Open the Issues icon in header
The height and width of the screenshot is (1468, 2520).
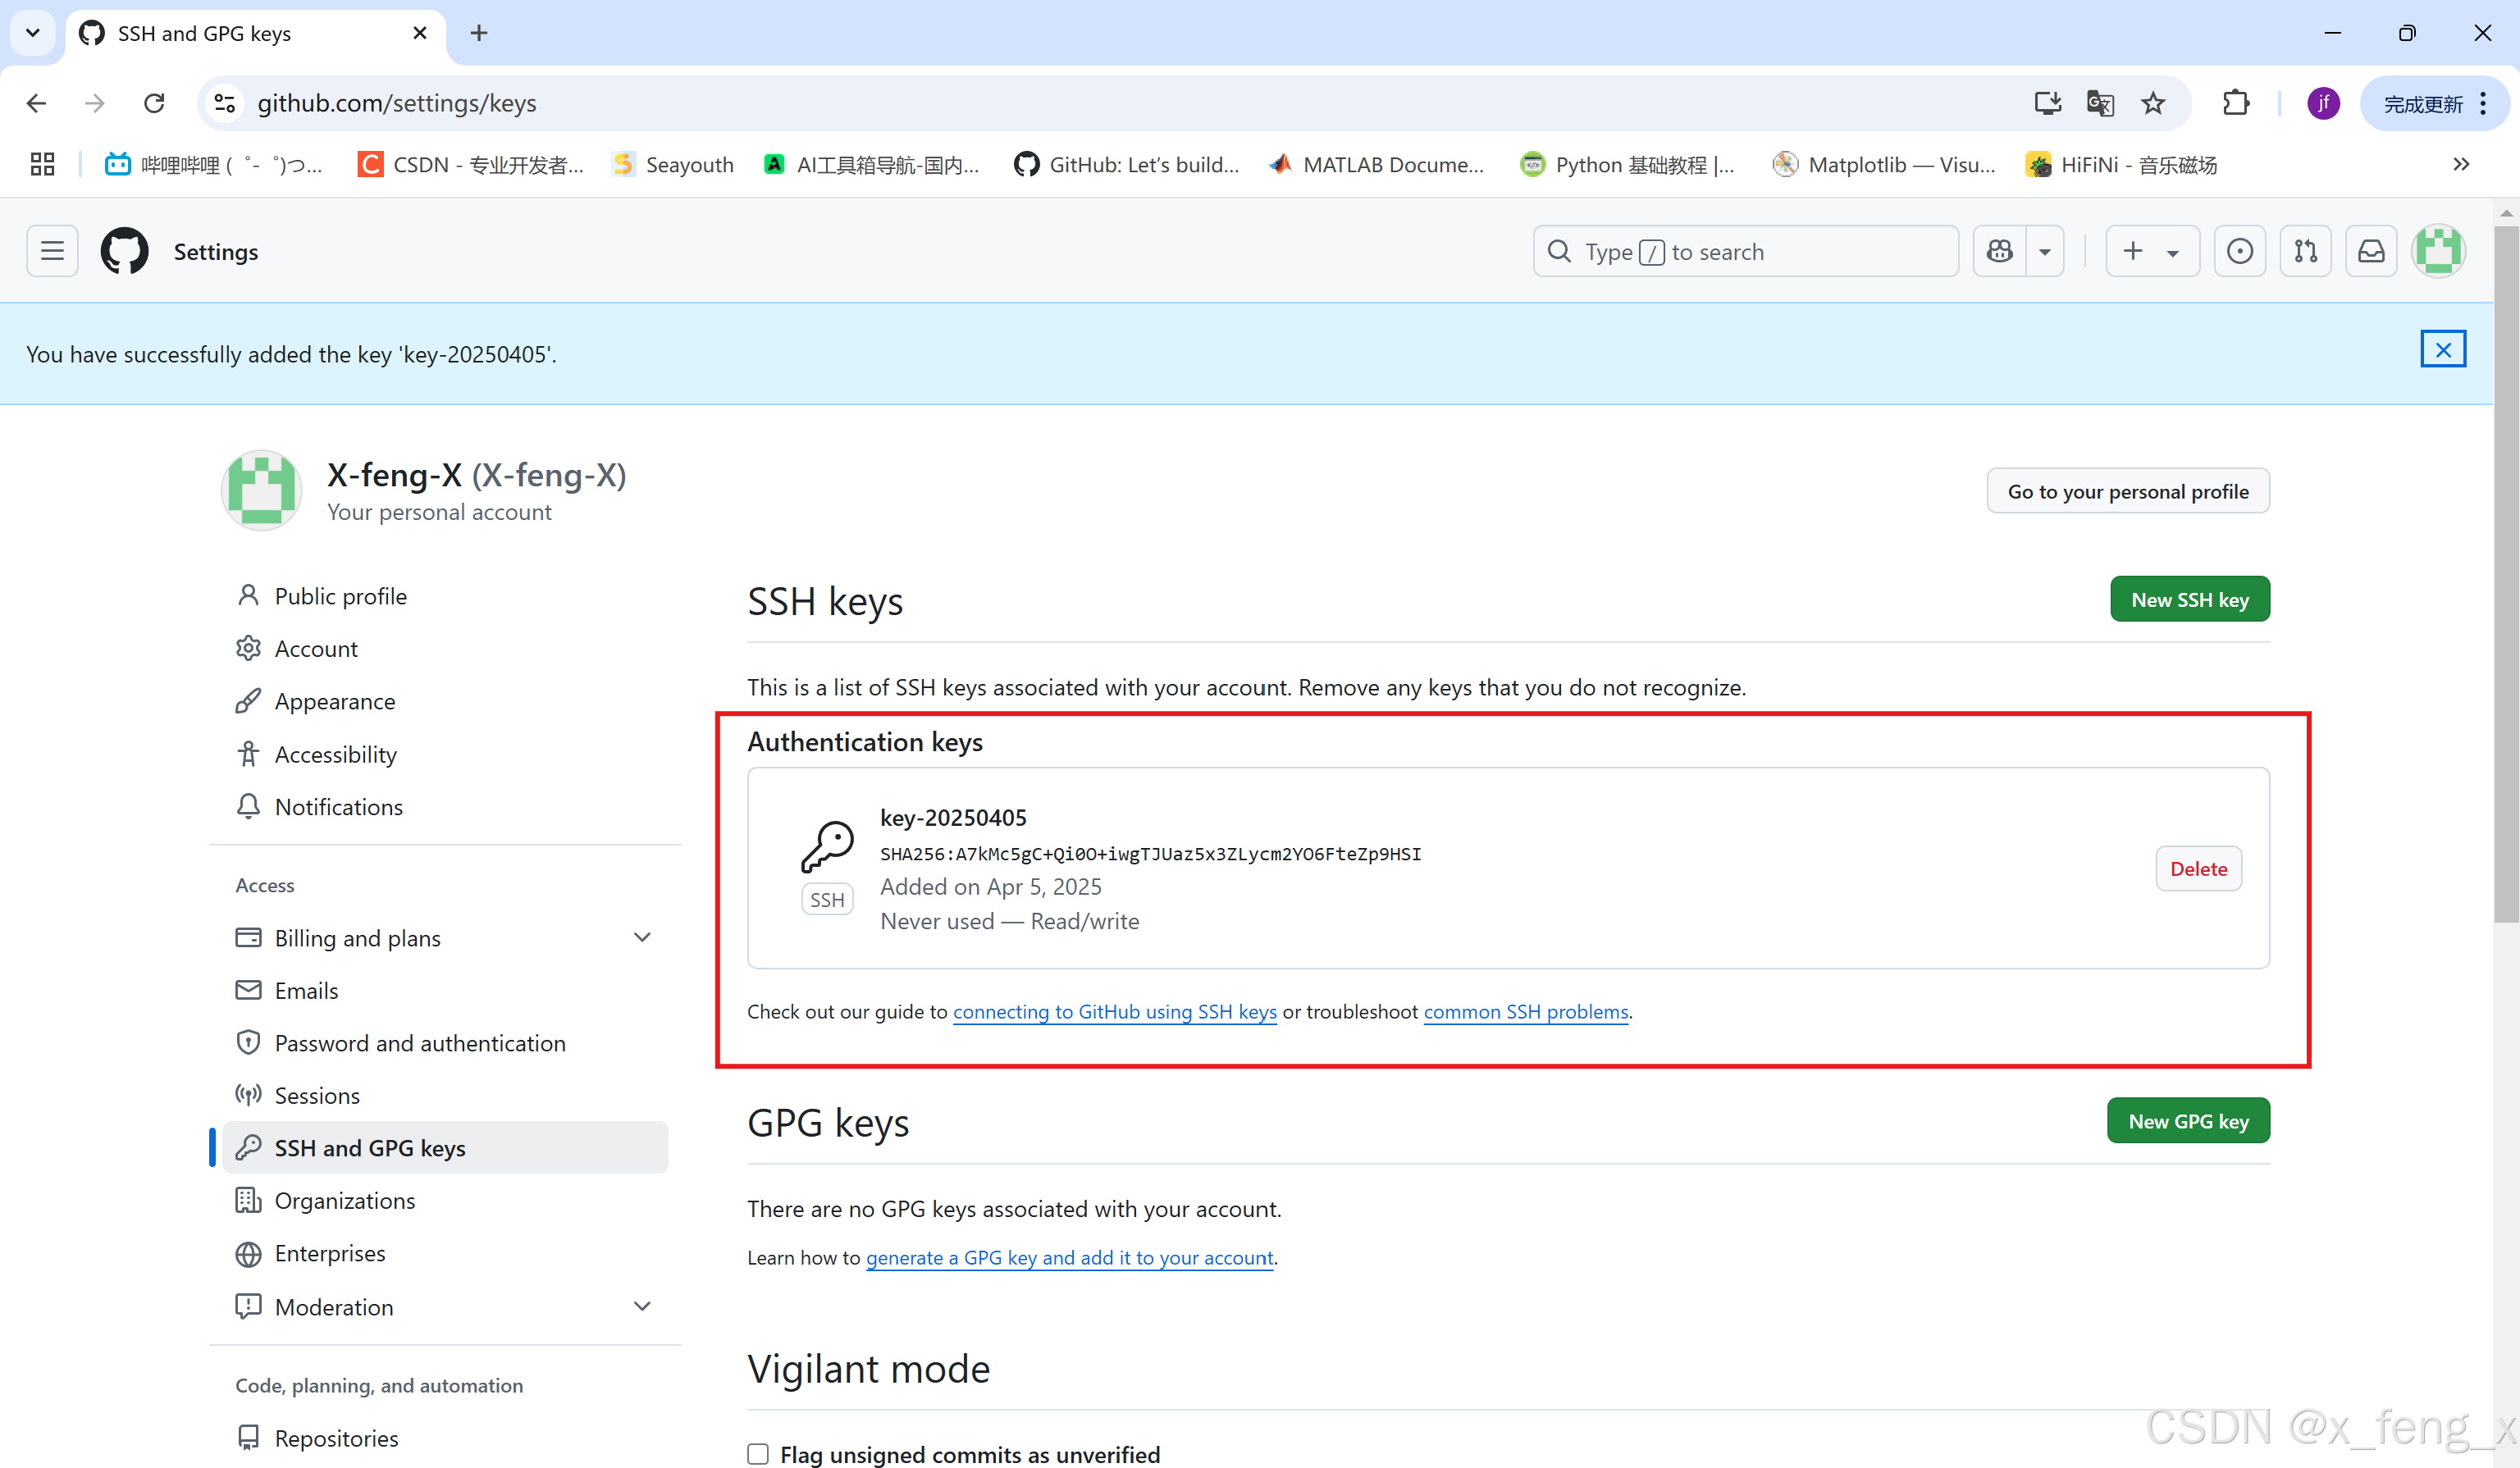point(2239,251)
